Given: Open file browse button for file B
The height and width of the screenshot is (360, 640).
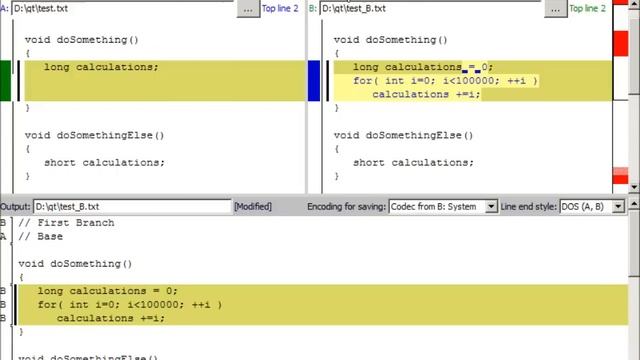Looking at the screenshot, I should point(556,9).
